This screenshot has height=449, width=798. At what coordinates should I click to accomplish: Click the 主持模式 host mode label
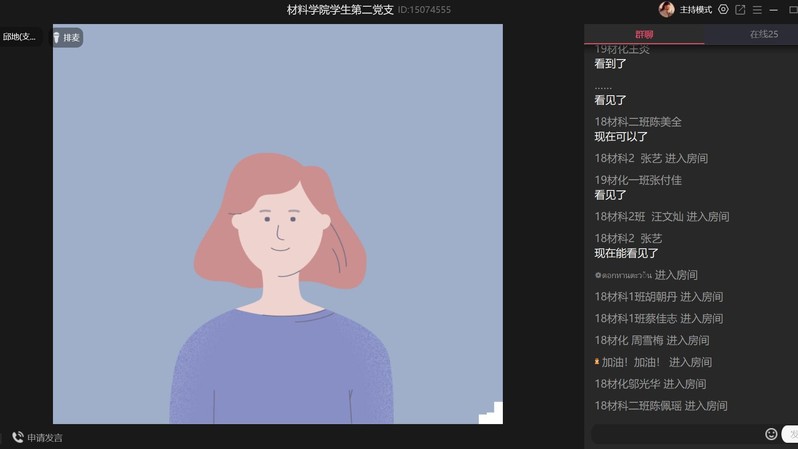point(696,10)
